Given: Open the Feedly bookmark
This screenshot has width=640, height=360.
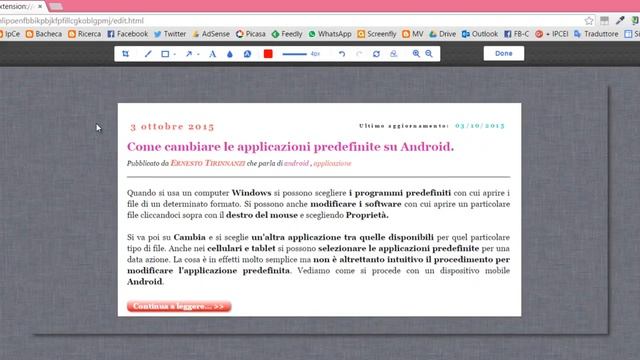Looking at the screenshot, I should (287, 34).
